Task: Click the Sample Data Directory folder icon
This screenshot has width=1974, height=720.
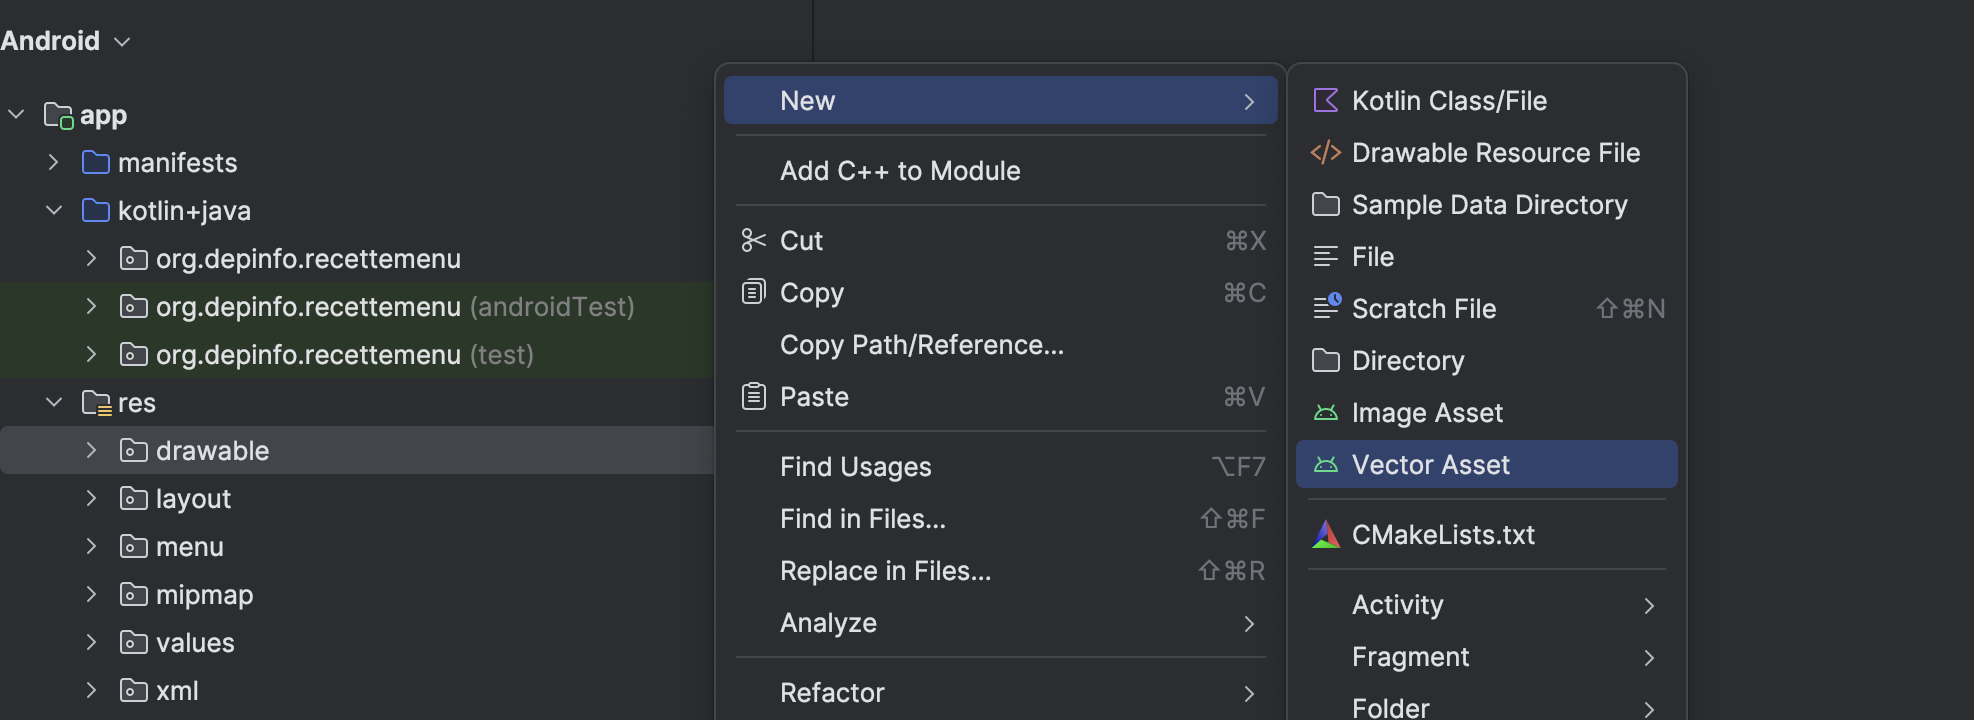Action: [x=1325, y=204]
